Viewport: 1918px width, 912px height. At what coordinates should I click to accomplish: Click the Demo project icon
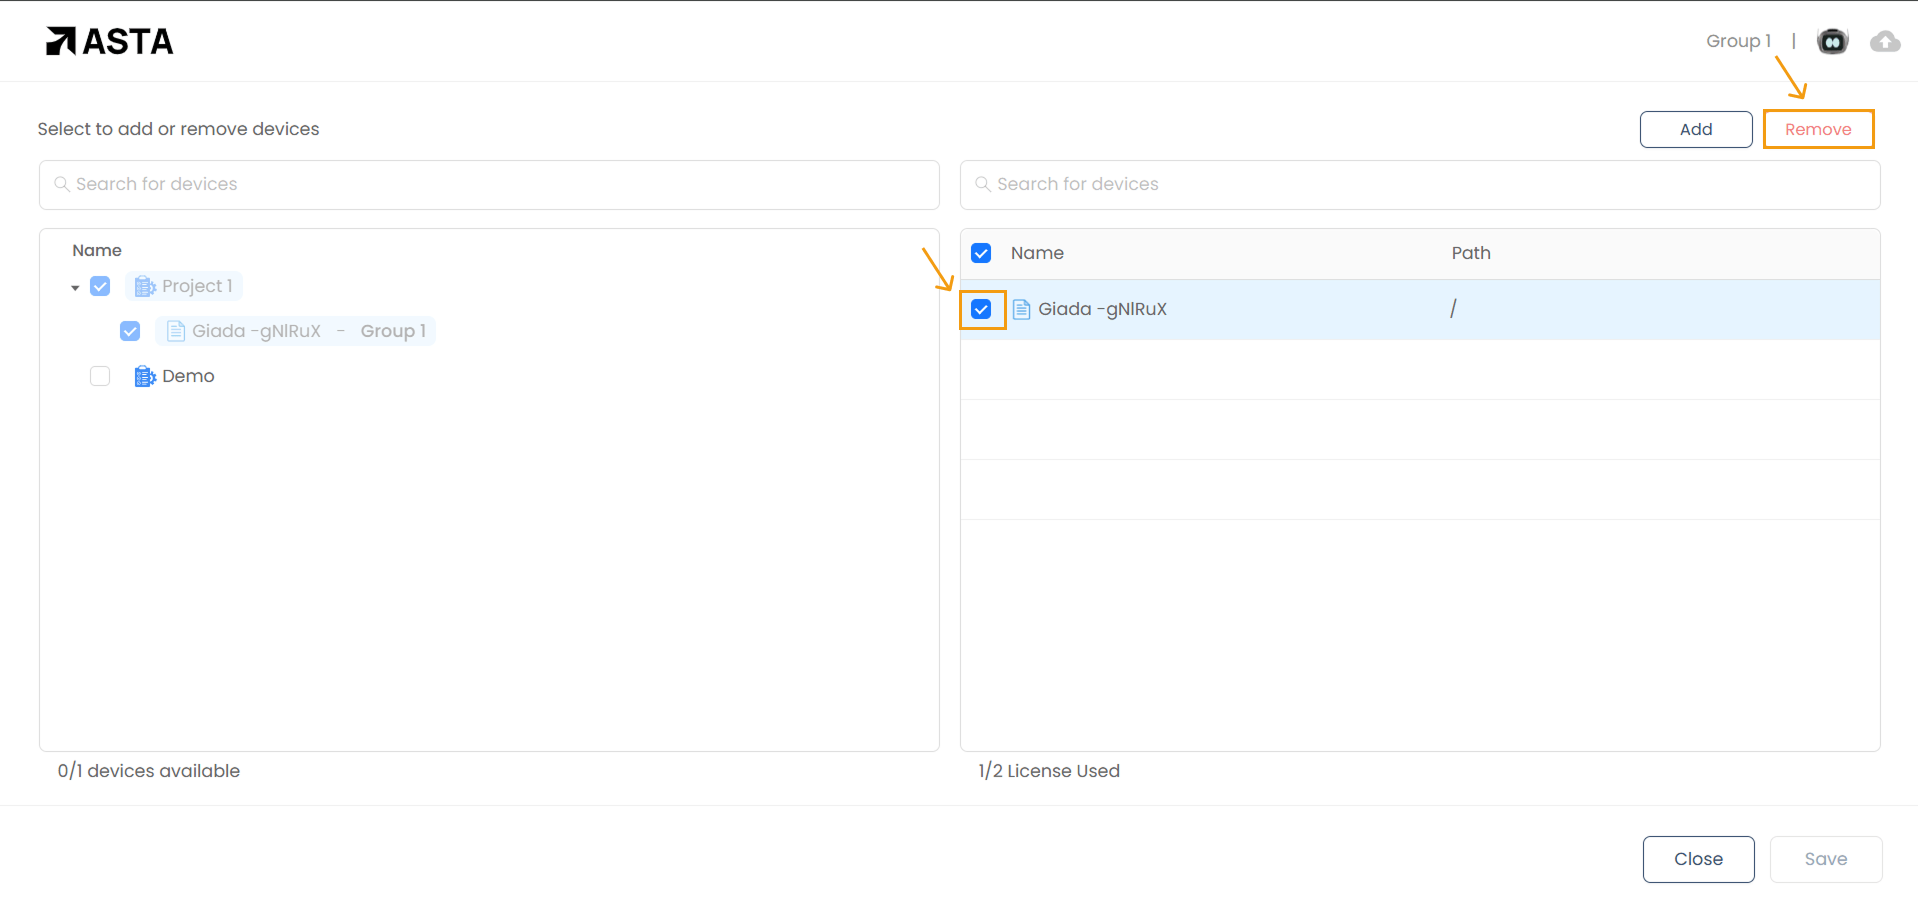[144, 376]
